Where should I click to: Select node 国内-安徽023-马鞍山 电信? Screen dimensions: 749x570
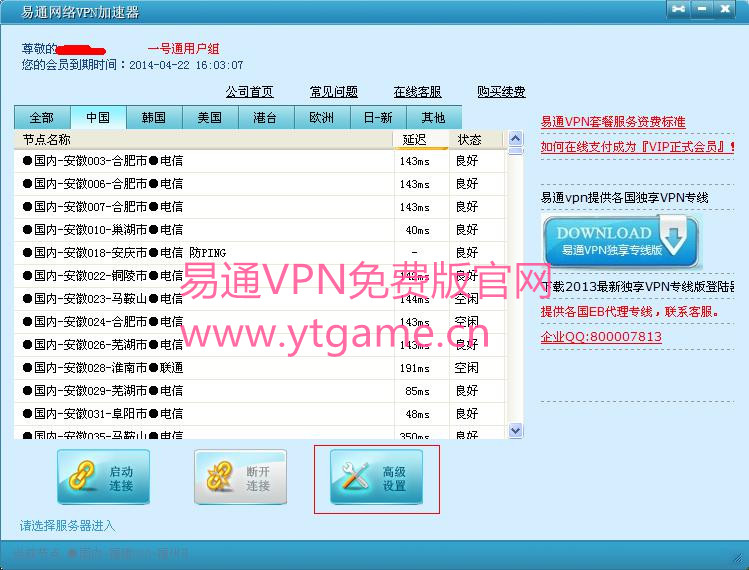point(259,299)
